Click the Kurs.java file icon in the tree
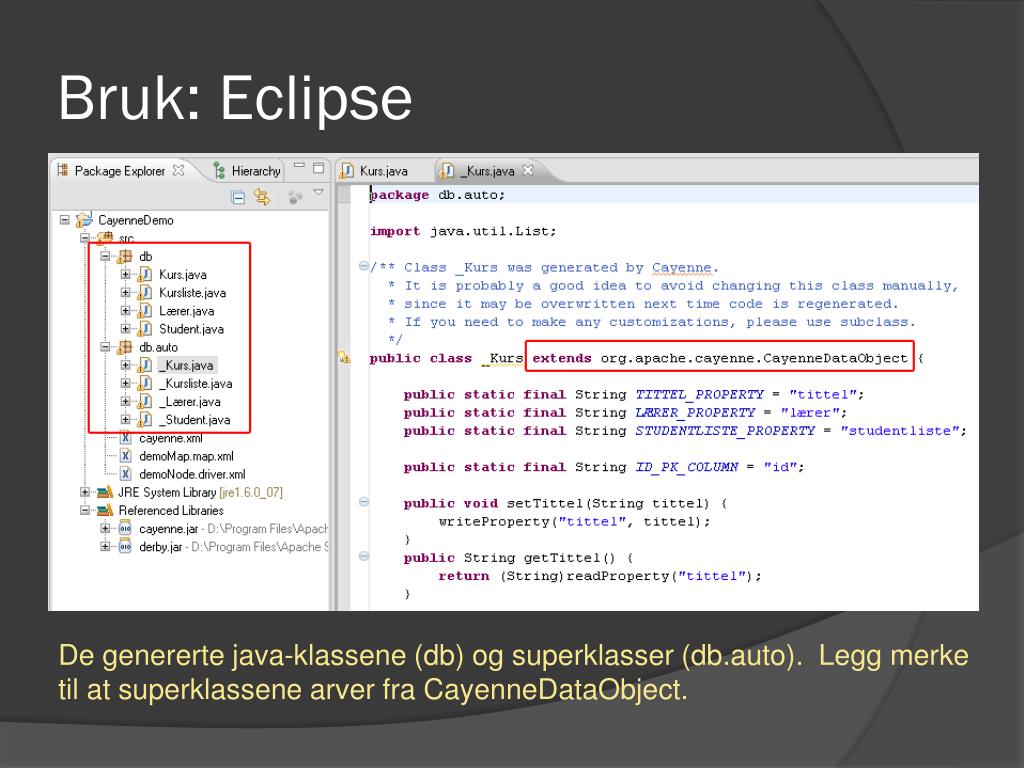The height and width of the screenshot is (768, 1024). pyautogui.click(x=144, y=274)
